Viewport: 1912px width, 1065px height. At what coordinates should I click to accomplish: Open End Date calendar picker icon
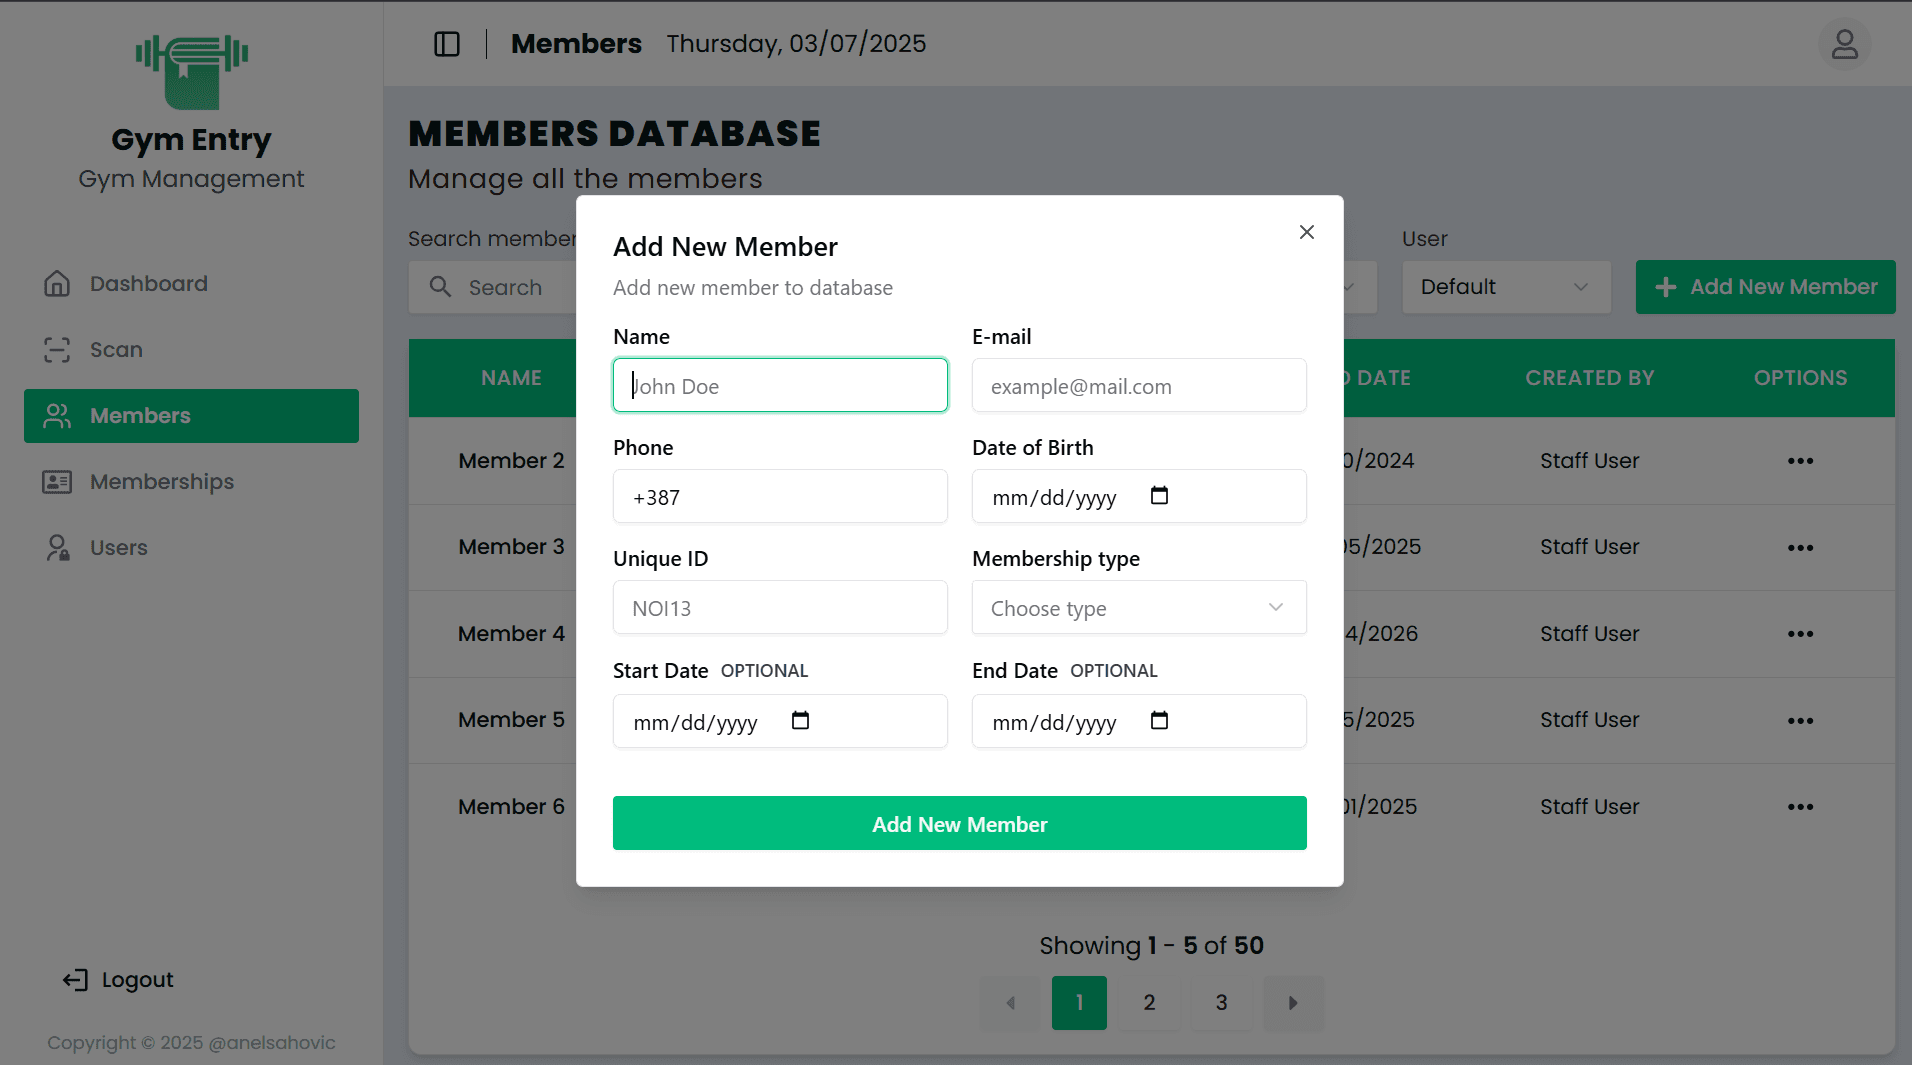[1159, 721]
